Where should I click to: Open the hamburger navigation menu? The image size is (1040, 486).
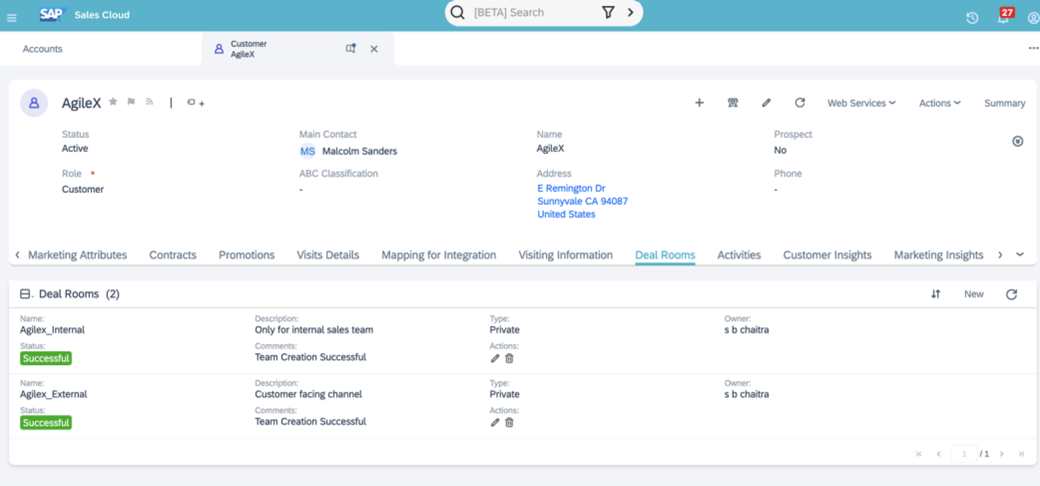tap(12, 17)
